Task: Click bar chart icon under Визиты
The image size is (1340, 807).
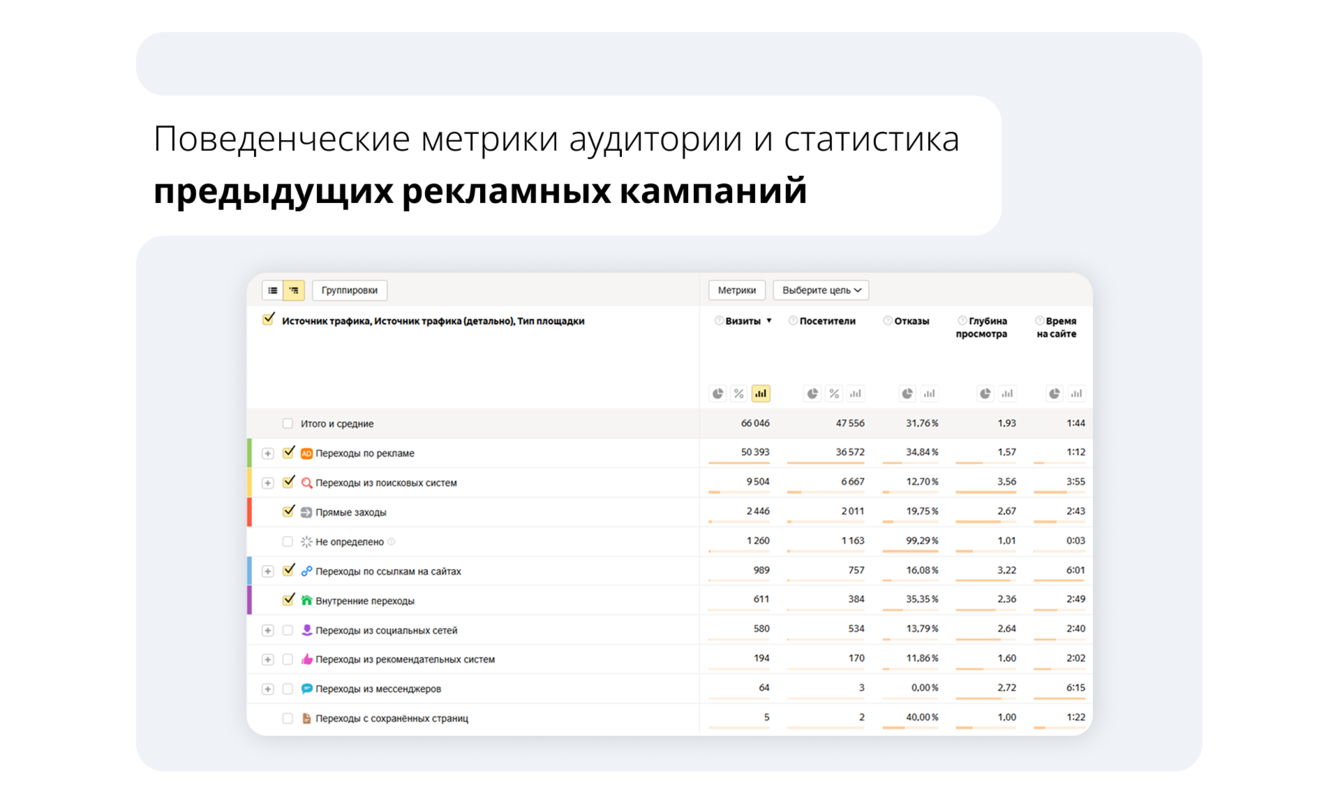Action: click(x=761, y=393)
